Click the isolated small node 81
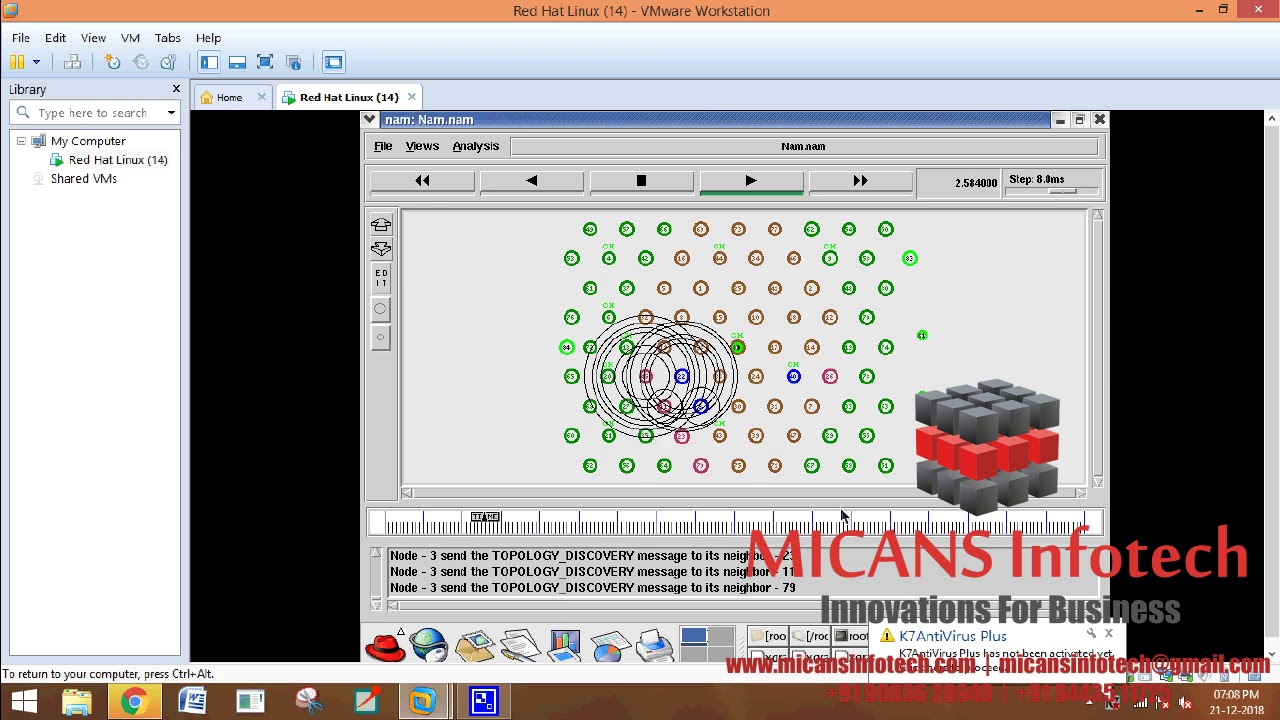The height and width of the screenshot is (720, 1280). point(922,336)
